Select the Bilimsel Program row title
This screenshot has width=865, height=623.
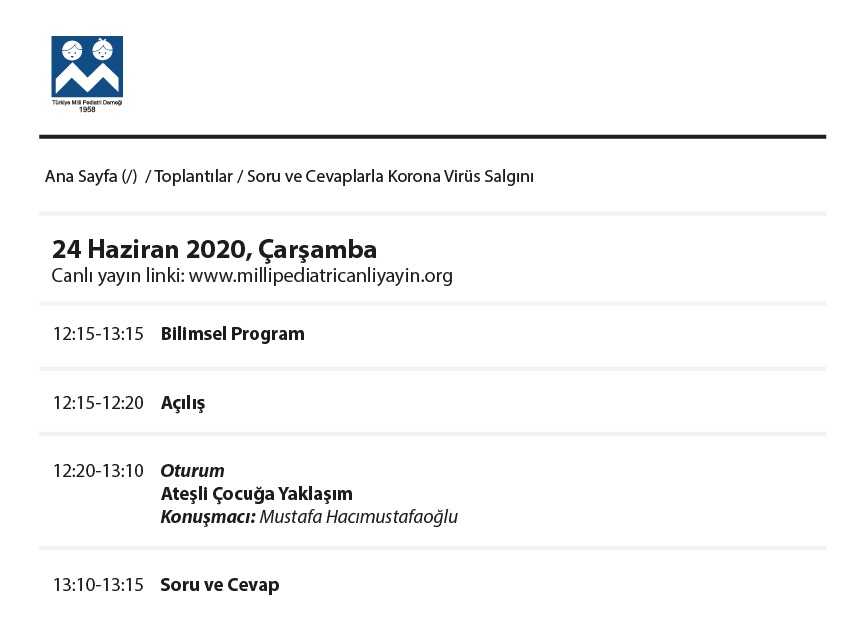[x=232, y=334]
